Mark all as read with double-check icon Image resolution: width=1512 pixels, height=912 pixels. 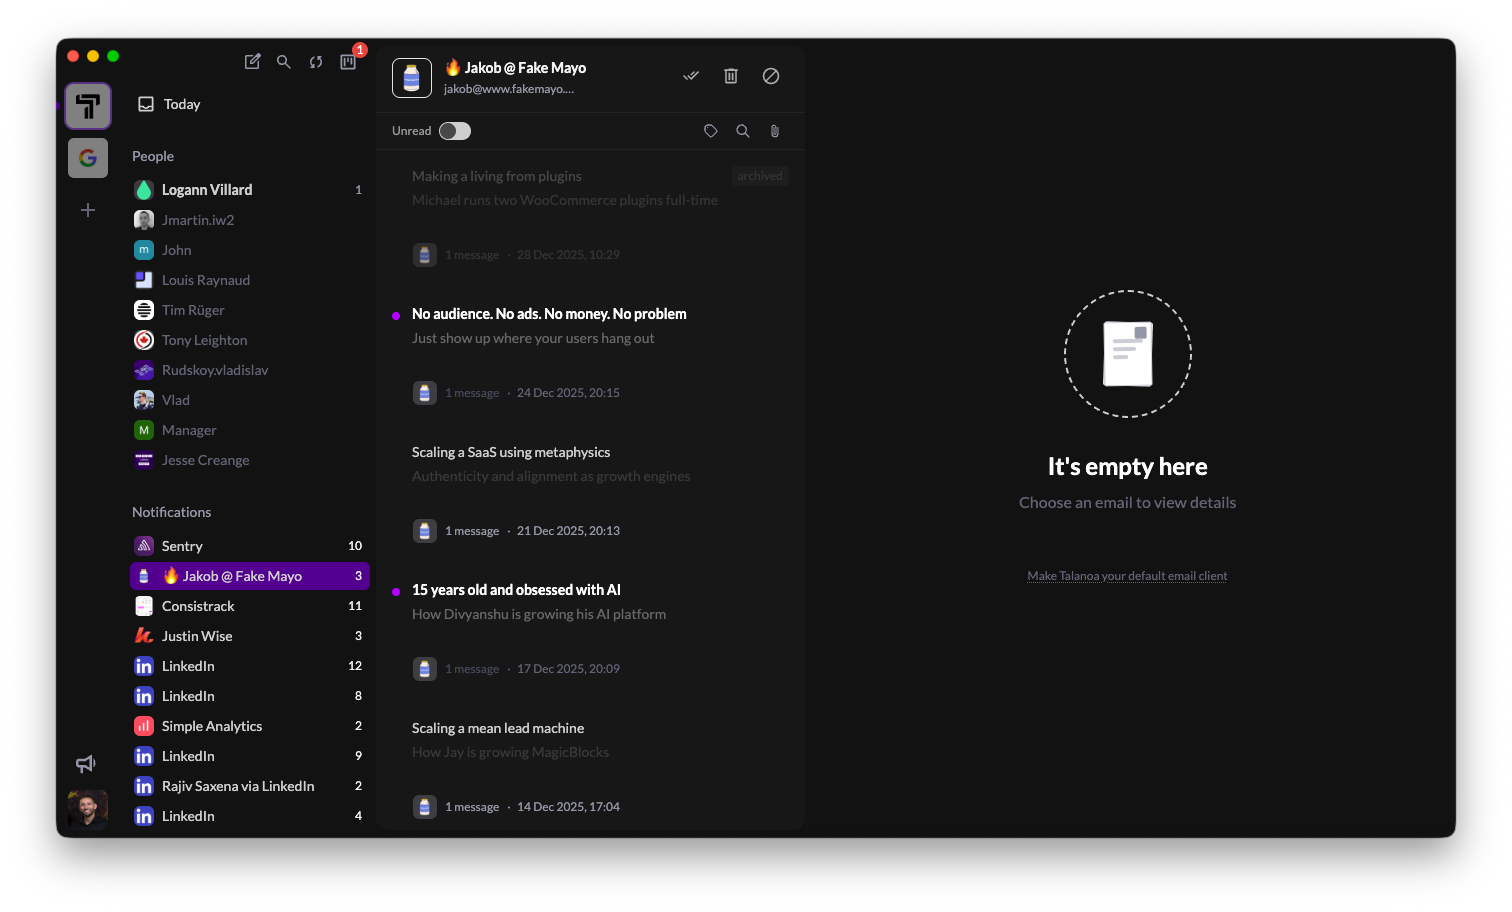[x=691, y=76]
